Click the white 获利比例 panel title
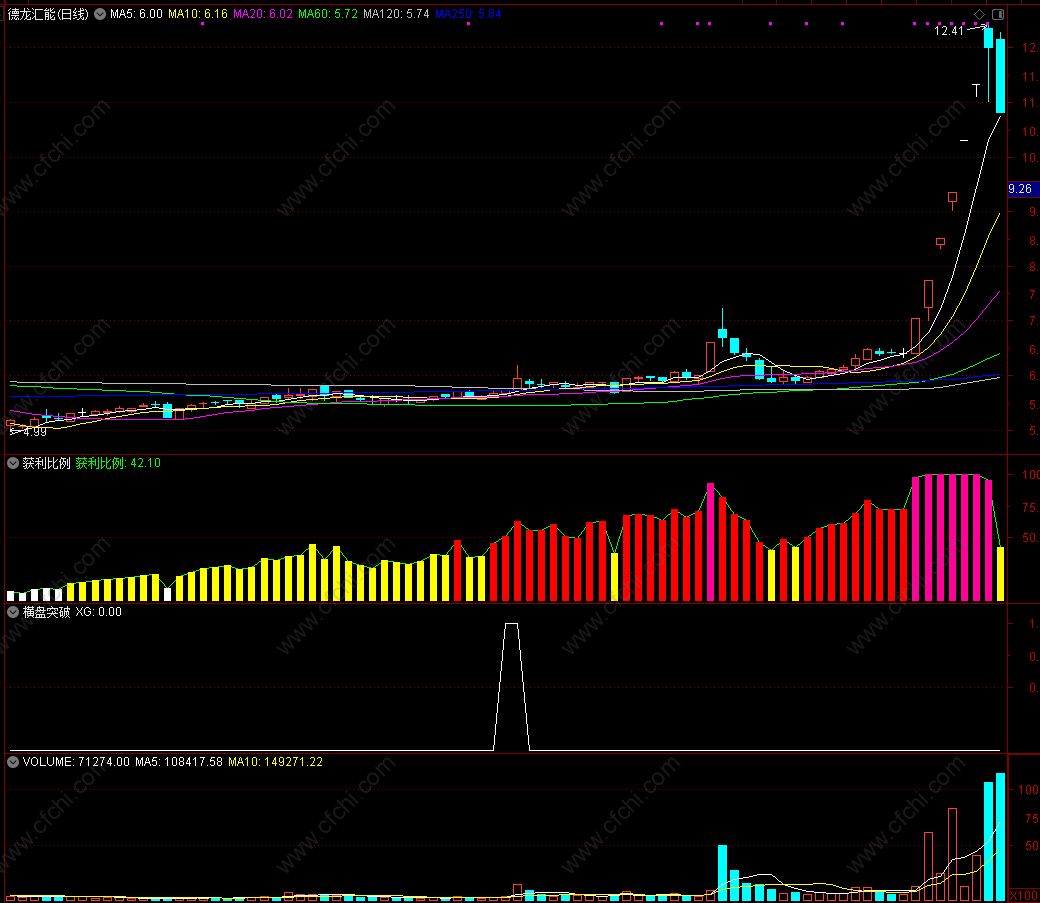 point(46,463)
